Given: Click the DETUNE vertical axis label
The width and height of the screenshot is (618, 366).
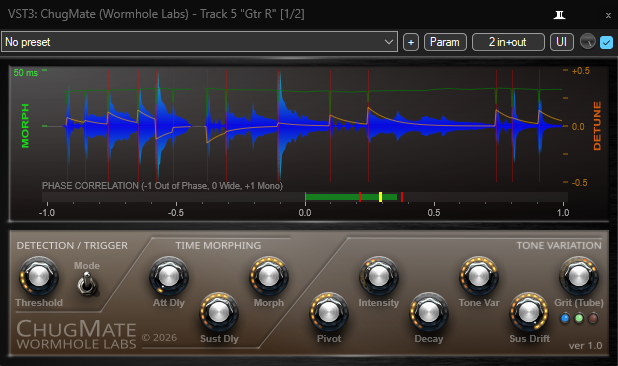Looking at the screenshot, I should (x=597, y=126).
